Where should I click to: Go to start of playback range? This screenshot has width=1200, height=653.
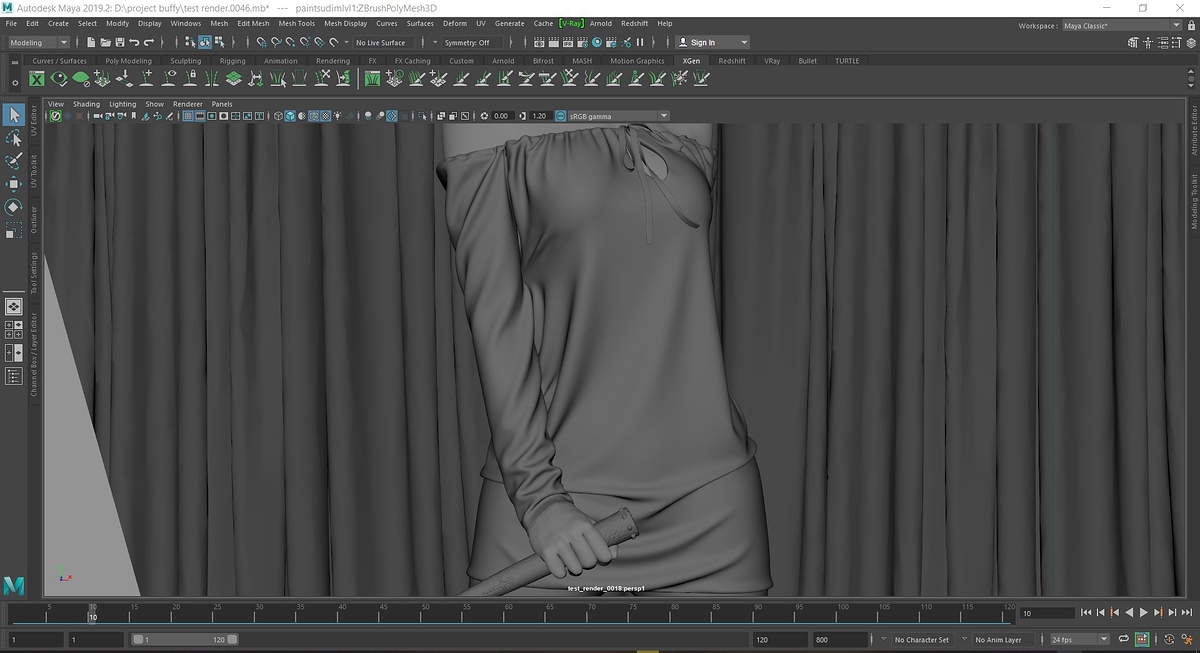(1086, 612)
